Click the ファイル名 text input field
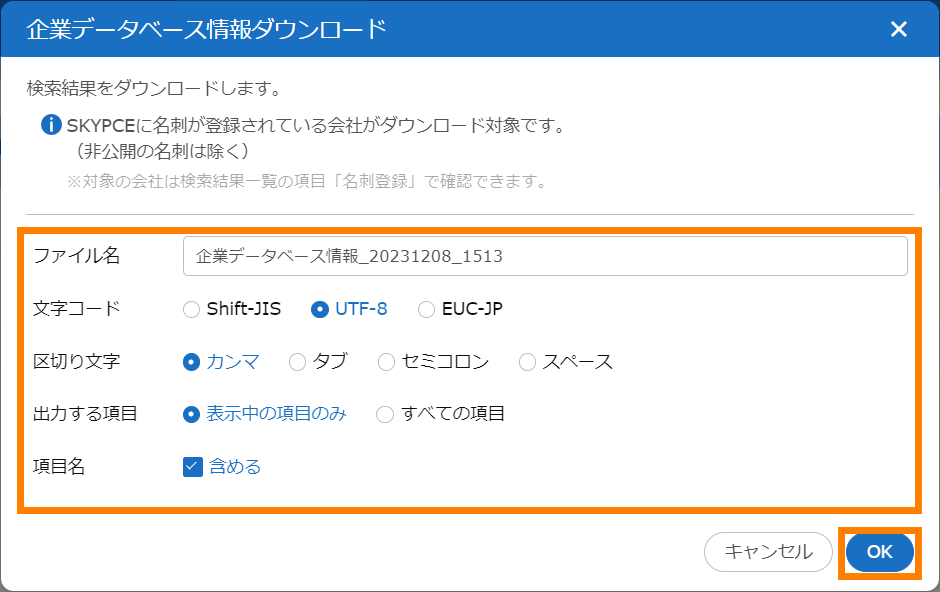This screenshot has width=940, height=592. [x=545, y=256]
